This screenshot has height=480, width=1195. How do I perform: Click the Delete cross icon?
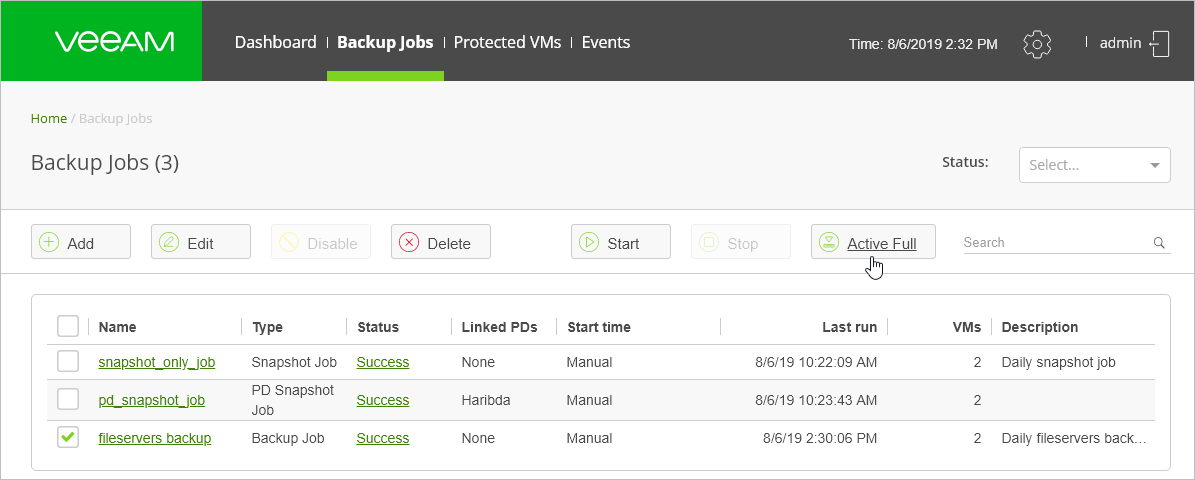(x=409, y=242)
